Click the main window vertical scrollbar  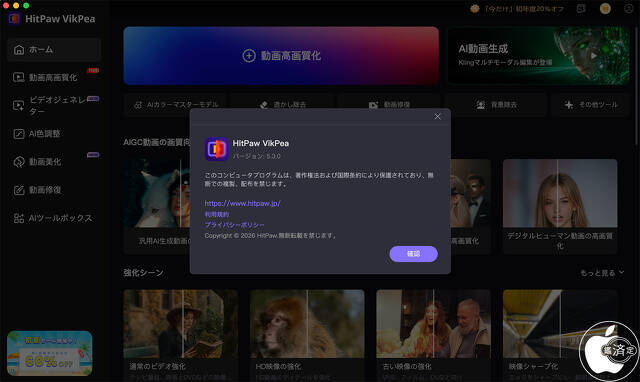[636, 86]
